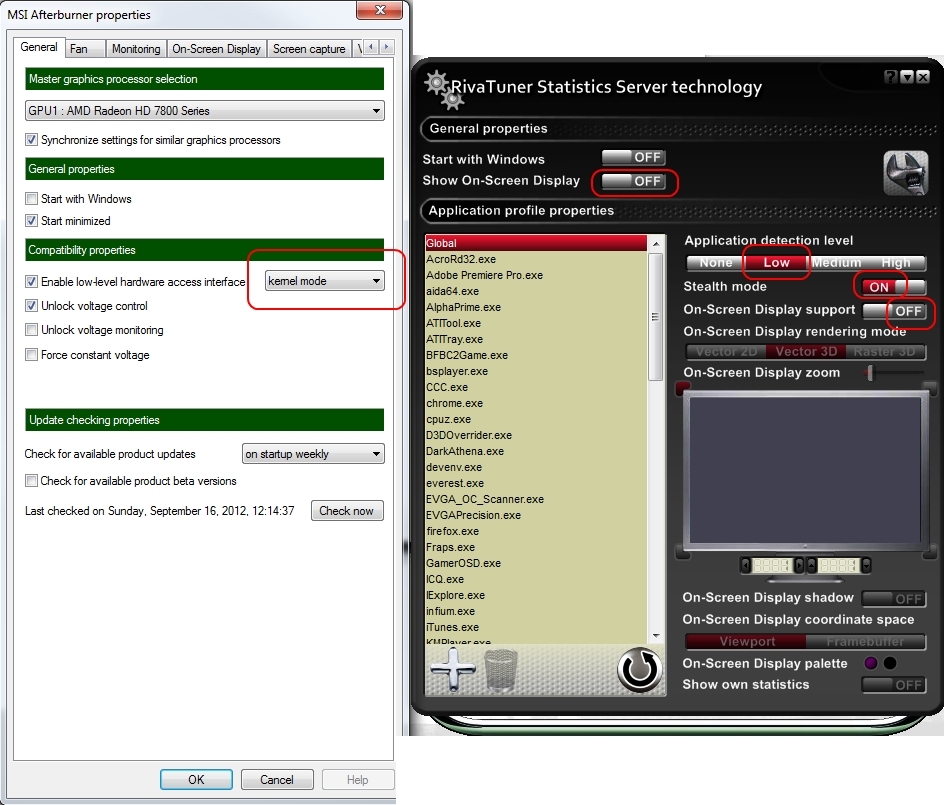Select Fraps.exe in profile list
The image size is (944, 805).
[x=536, y=547]
